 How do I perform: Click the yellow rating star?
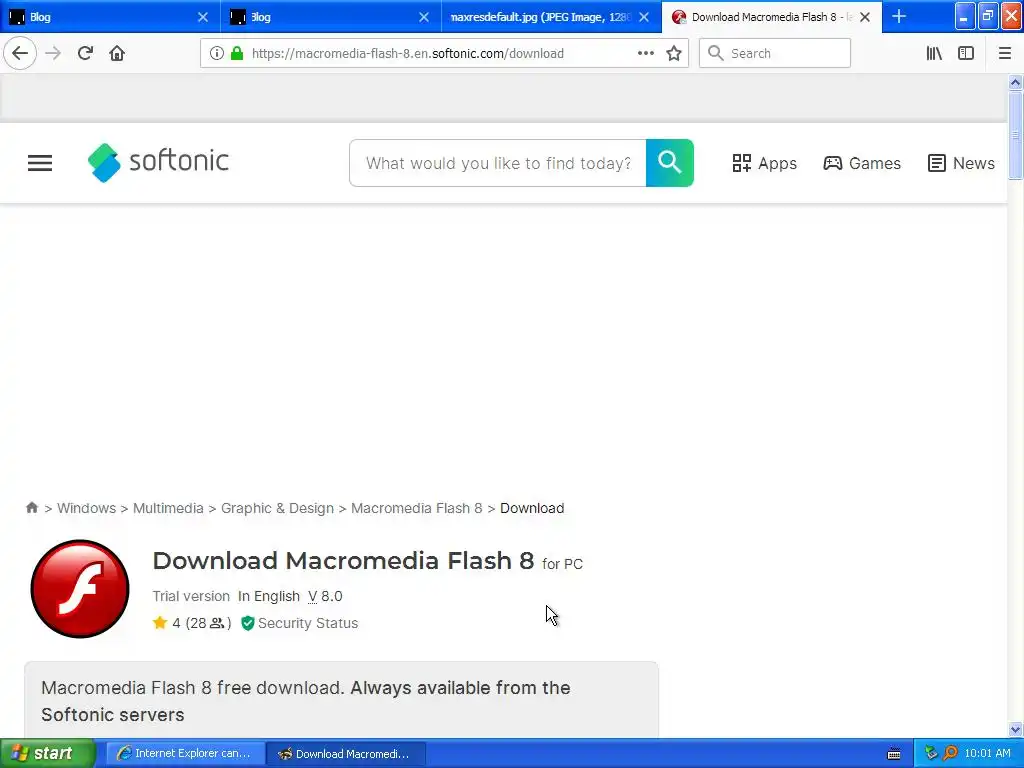click(x=160, y=623)
